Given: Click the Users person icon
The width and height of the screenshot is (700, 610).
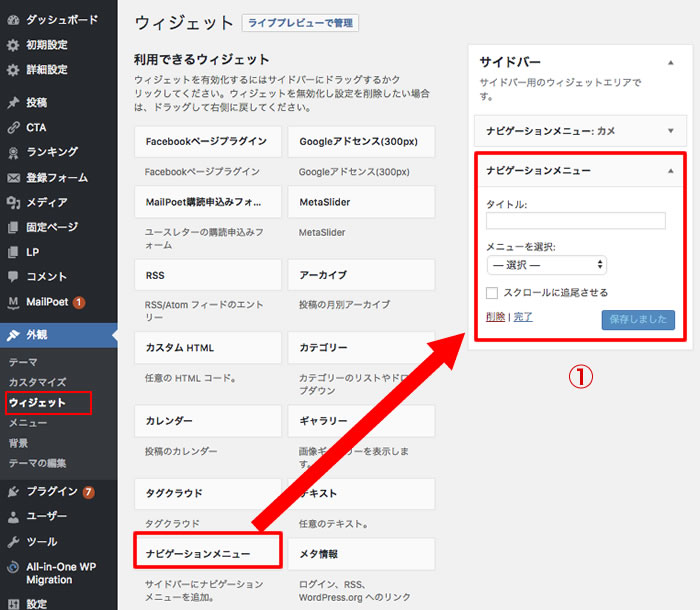Looking at the screenshot, I should tap(13, 516).
